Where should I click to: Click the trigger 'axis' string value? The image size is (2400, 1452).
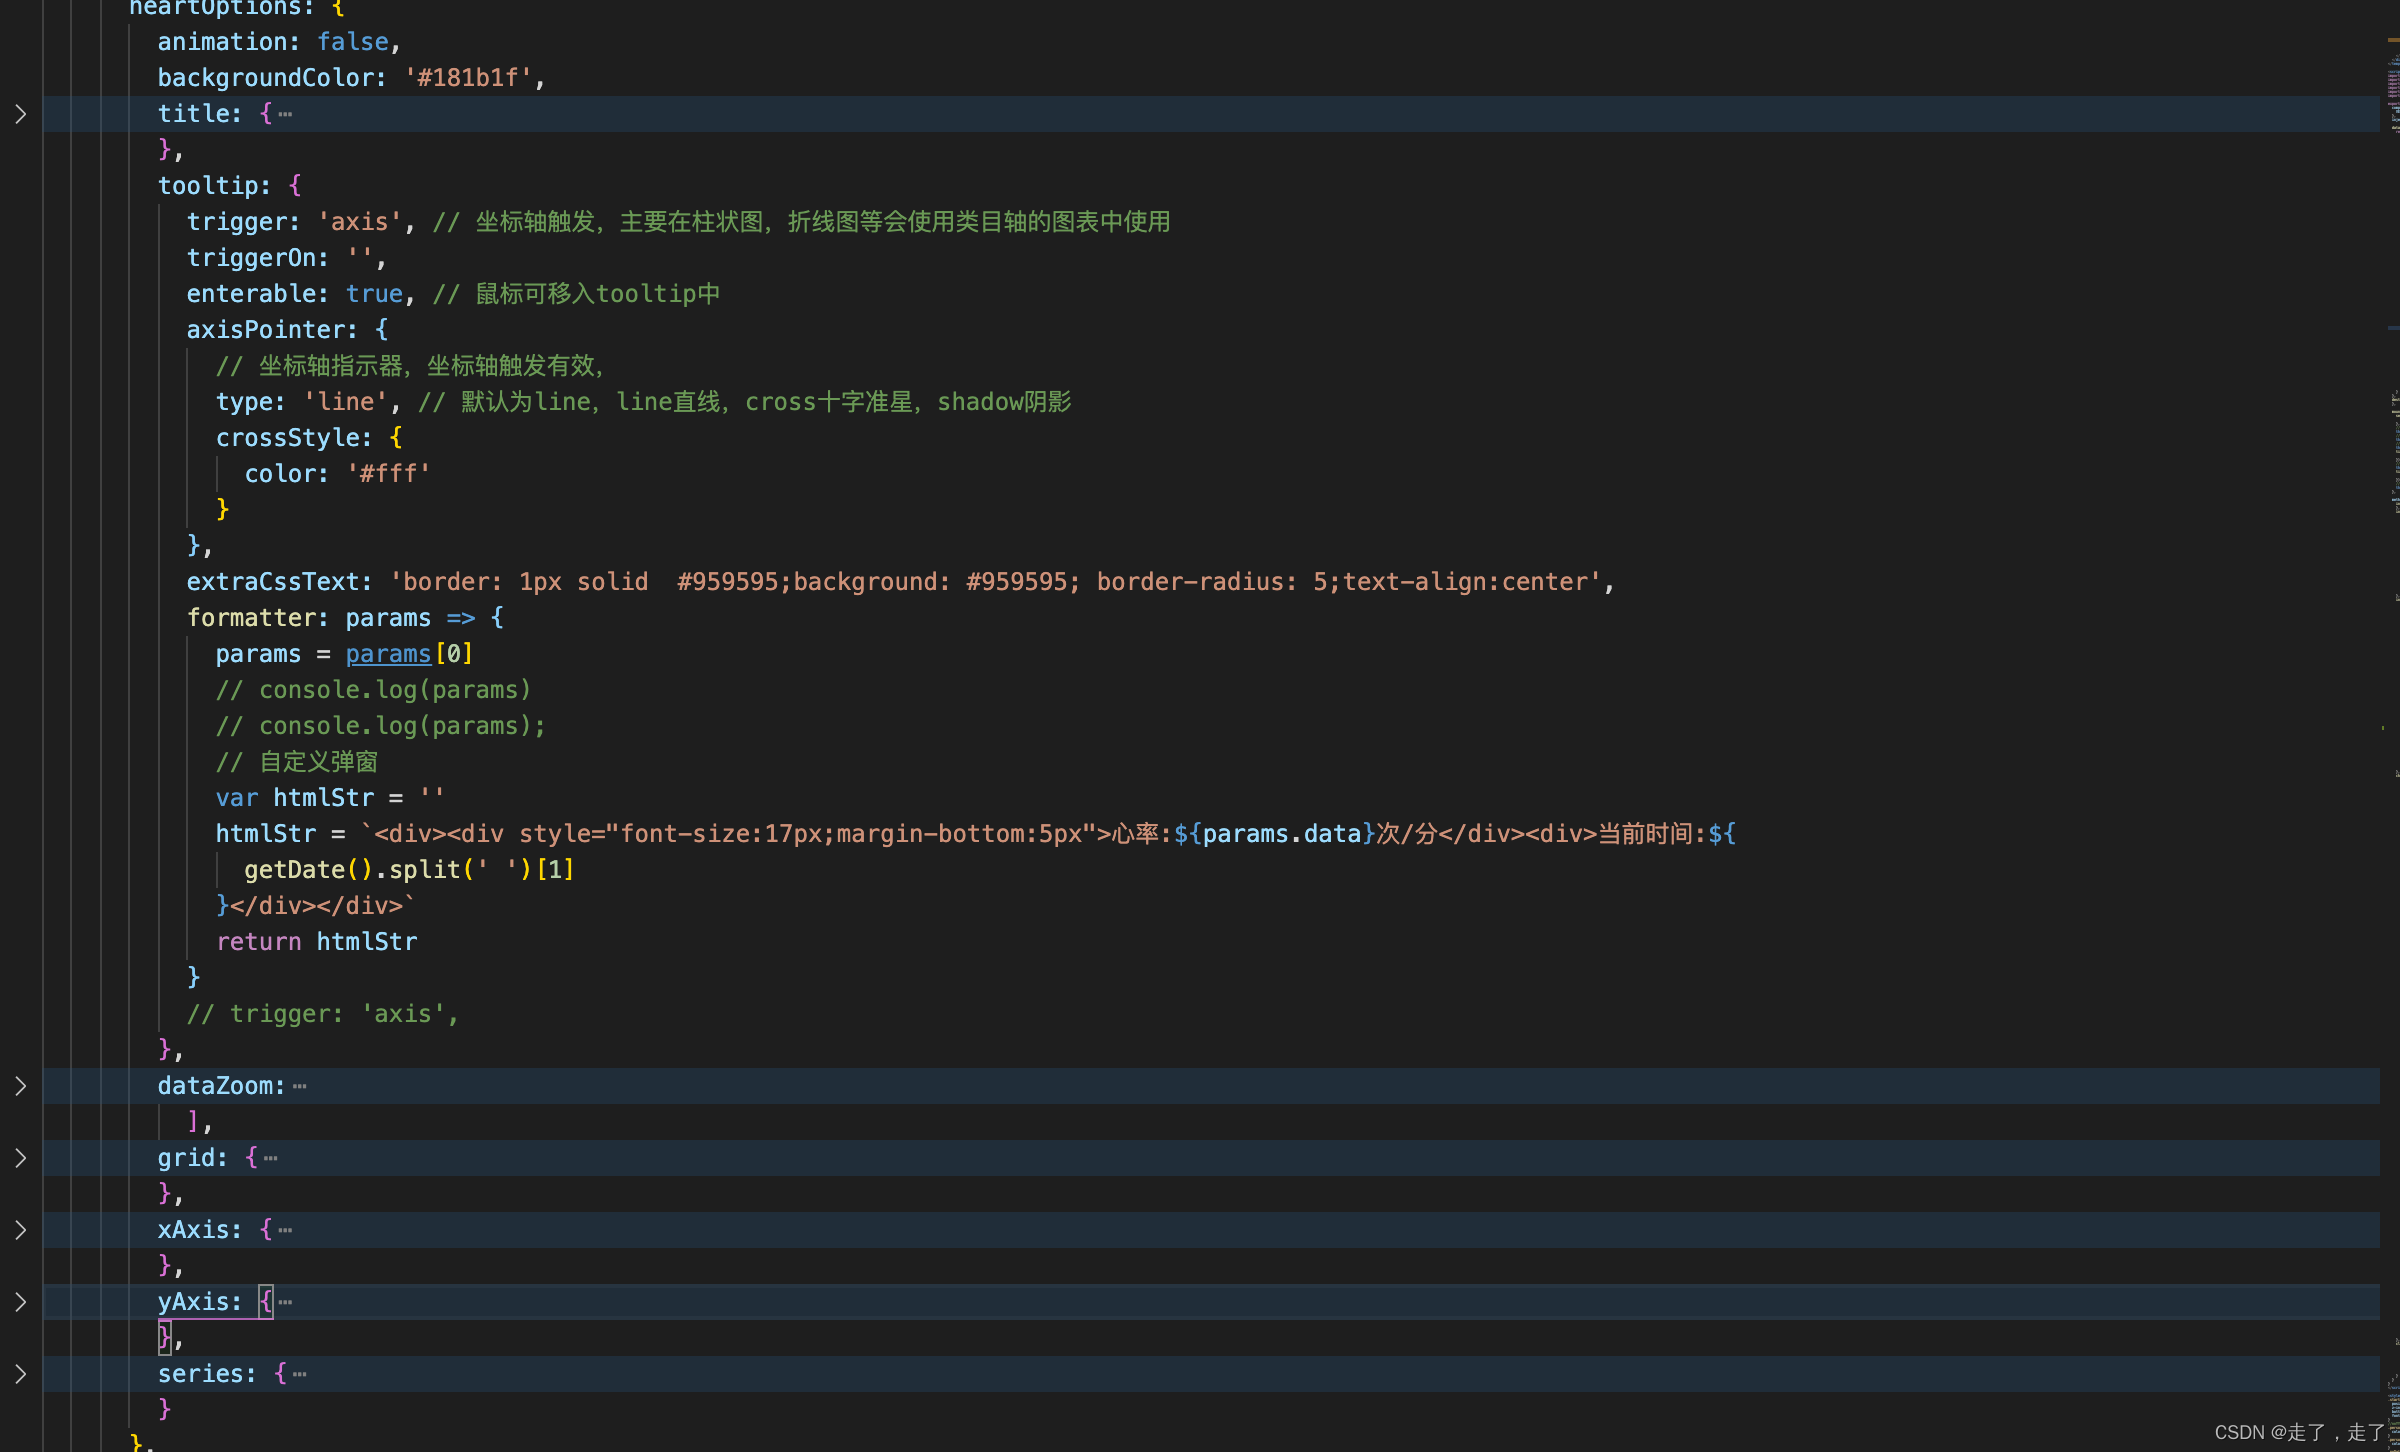pos(359,222)
